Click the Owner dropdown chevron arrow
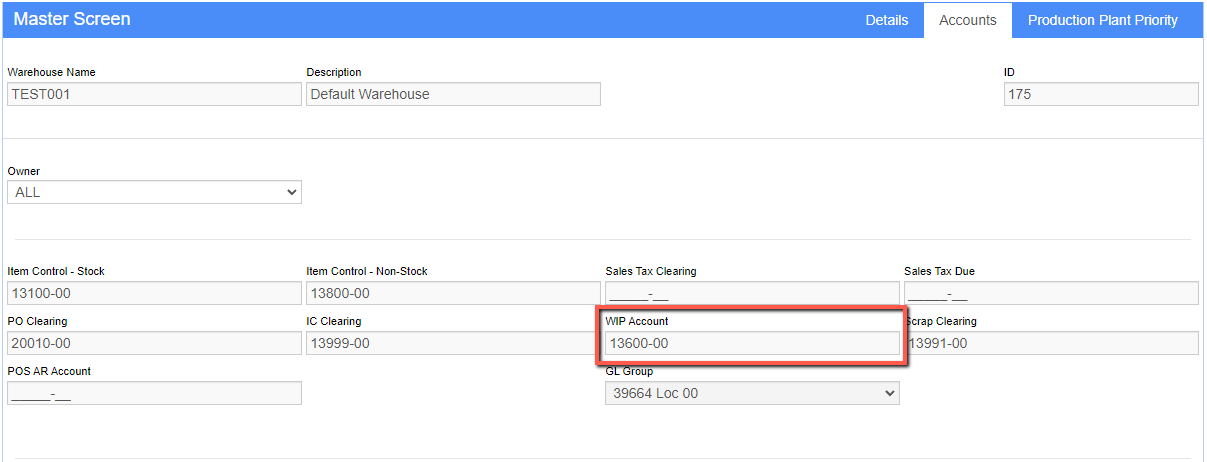The image size is (1207, 462). (x=291, y=192)
